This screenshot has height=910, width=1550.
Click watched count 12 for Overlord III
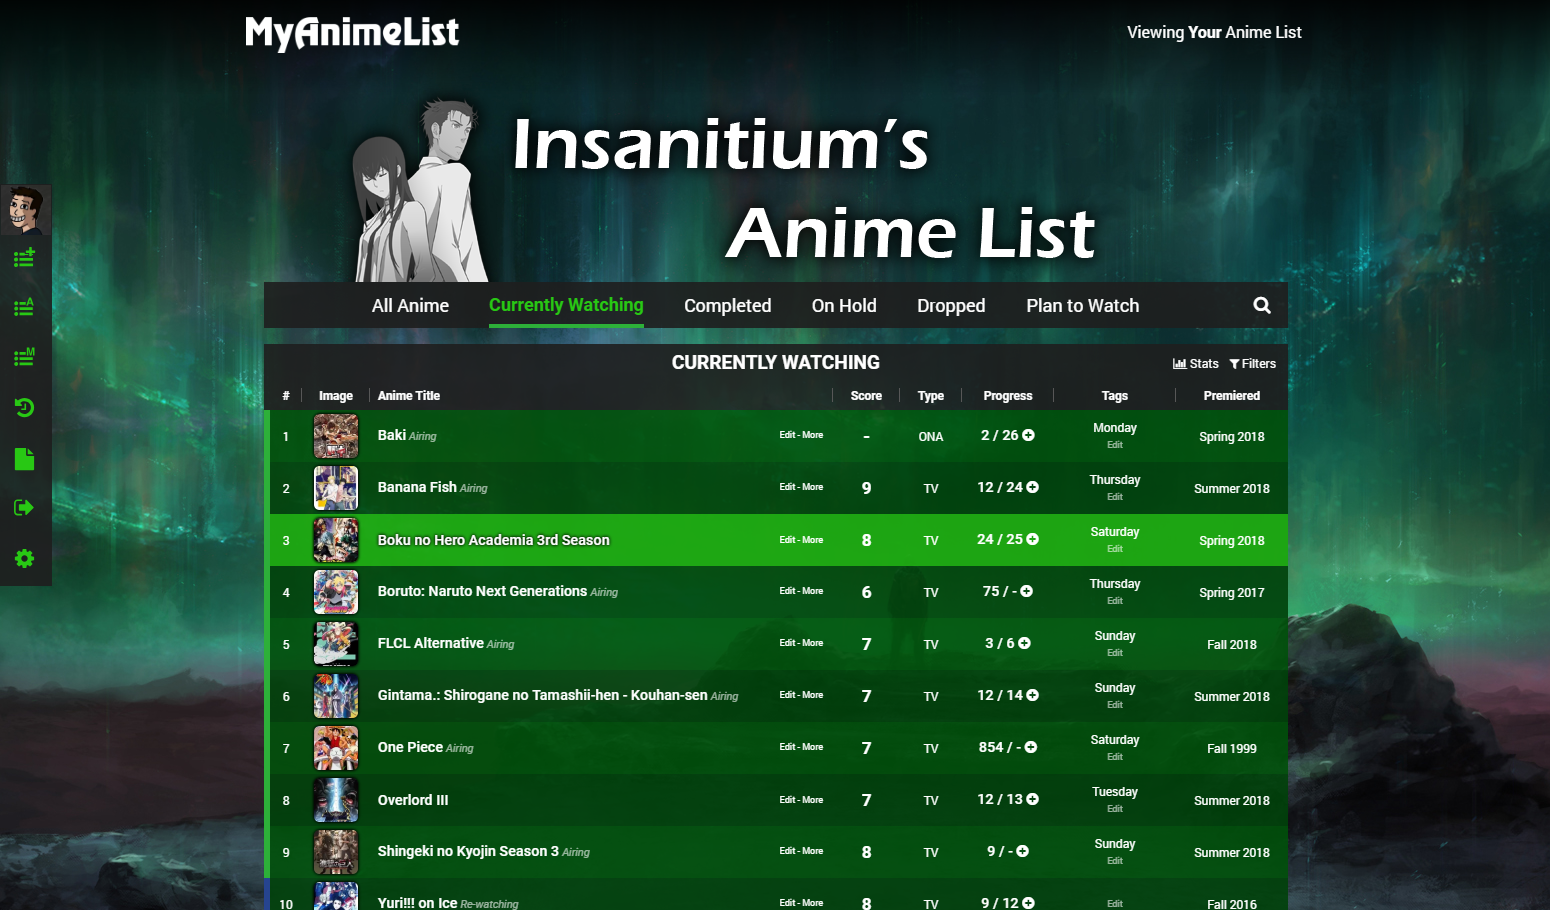pyautogui.click(x=985, y=799)
